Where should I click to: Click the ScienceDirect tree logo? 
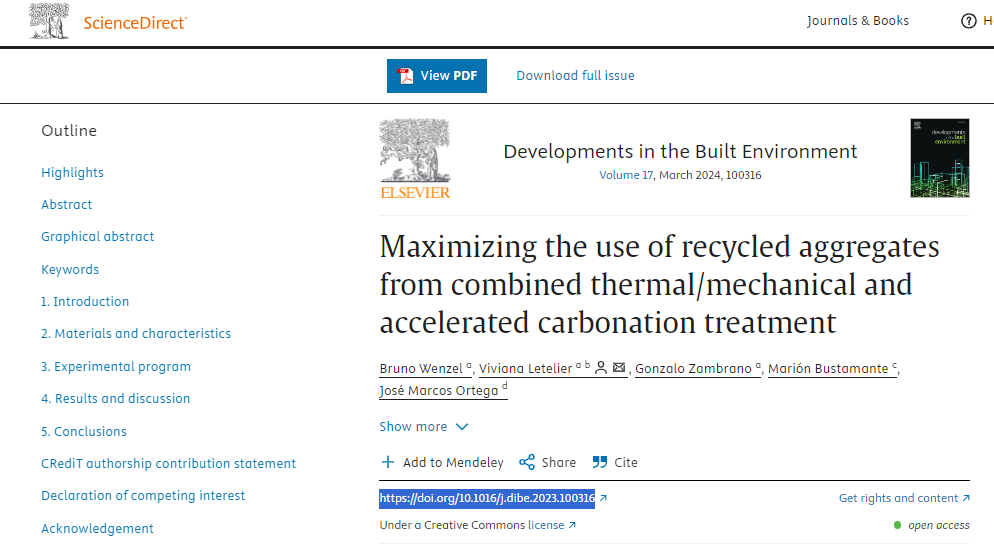point(51,21)
